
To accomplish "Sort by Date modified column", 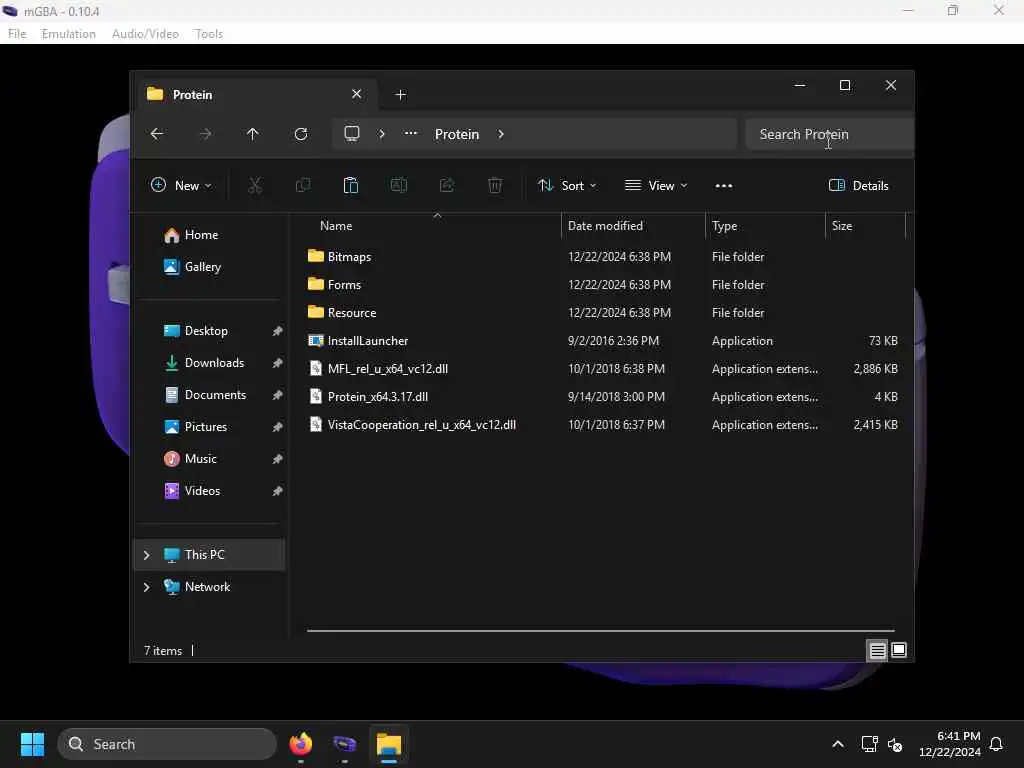I will (x=633, y=226).
